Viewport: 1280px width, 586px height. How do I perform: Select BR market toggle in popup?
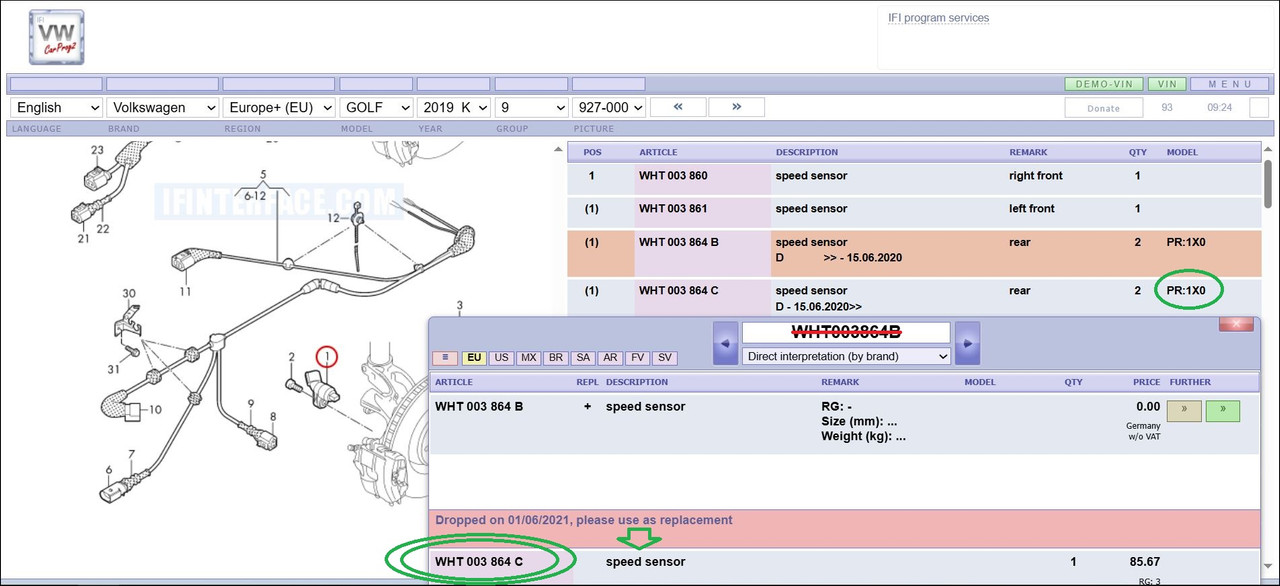click(555, 357)
